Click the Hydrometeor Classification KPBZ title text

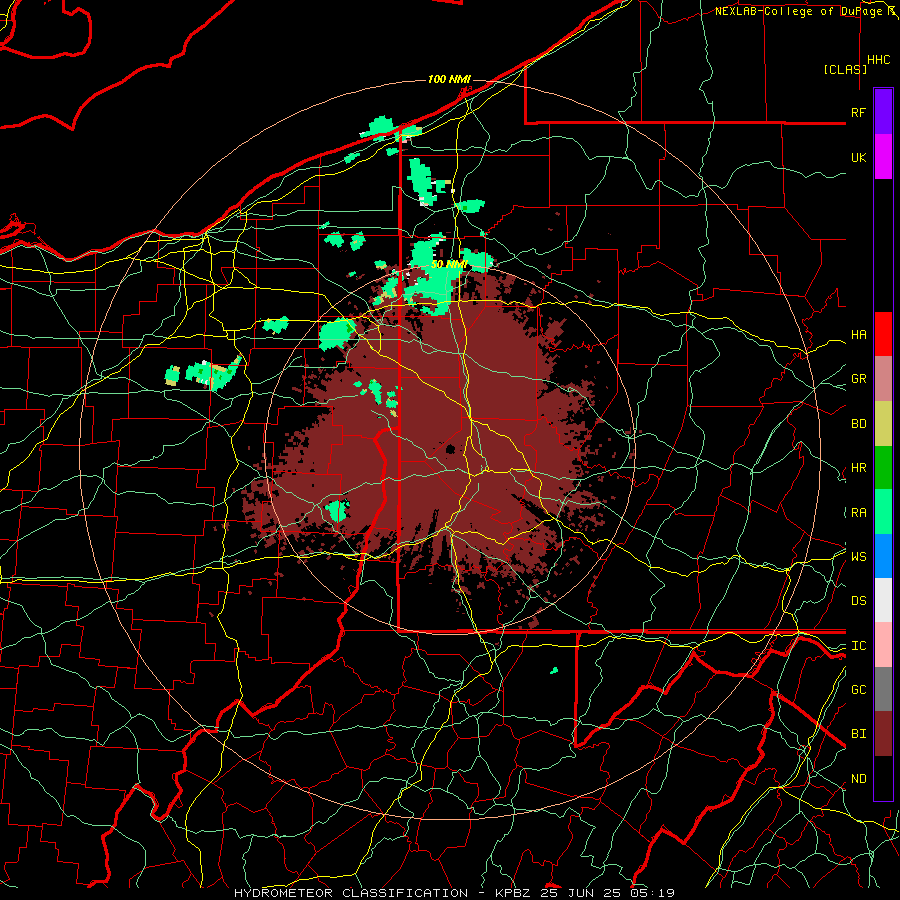454,893
